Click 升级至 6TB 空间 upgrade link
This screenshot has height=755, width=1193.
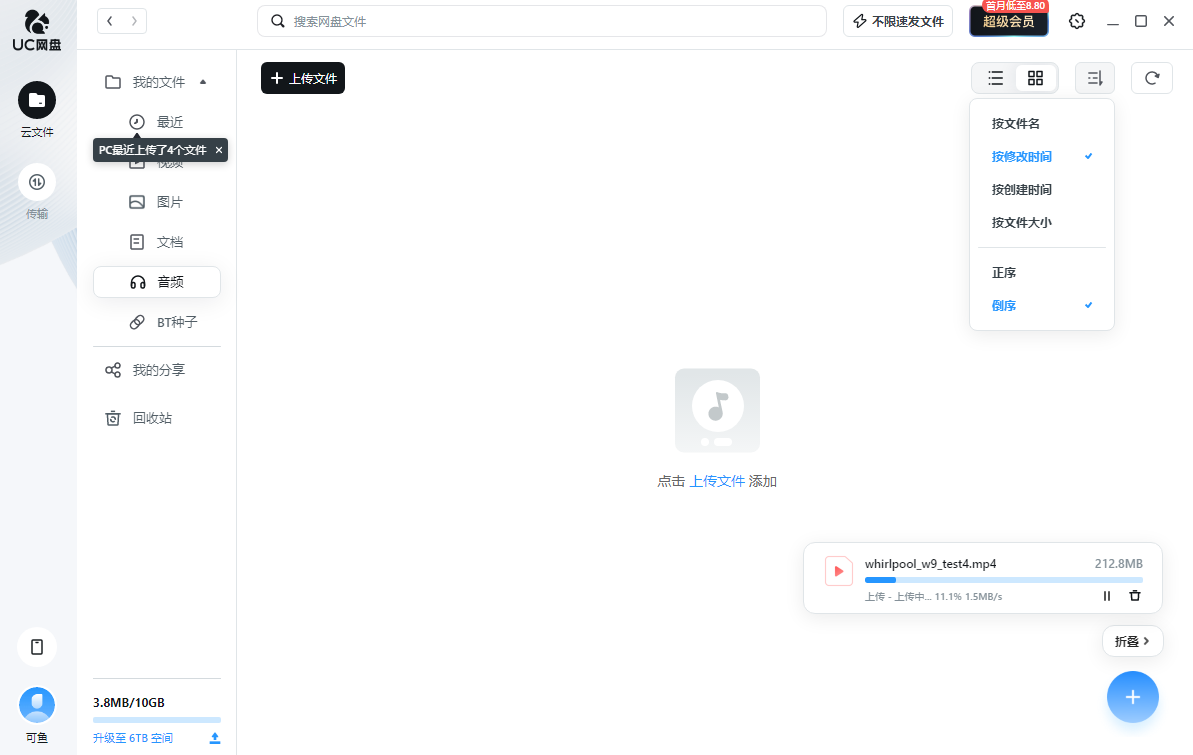coord(132,738)
